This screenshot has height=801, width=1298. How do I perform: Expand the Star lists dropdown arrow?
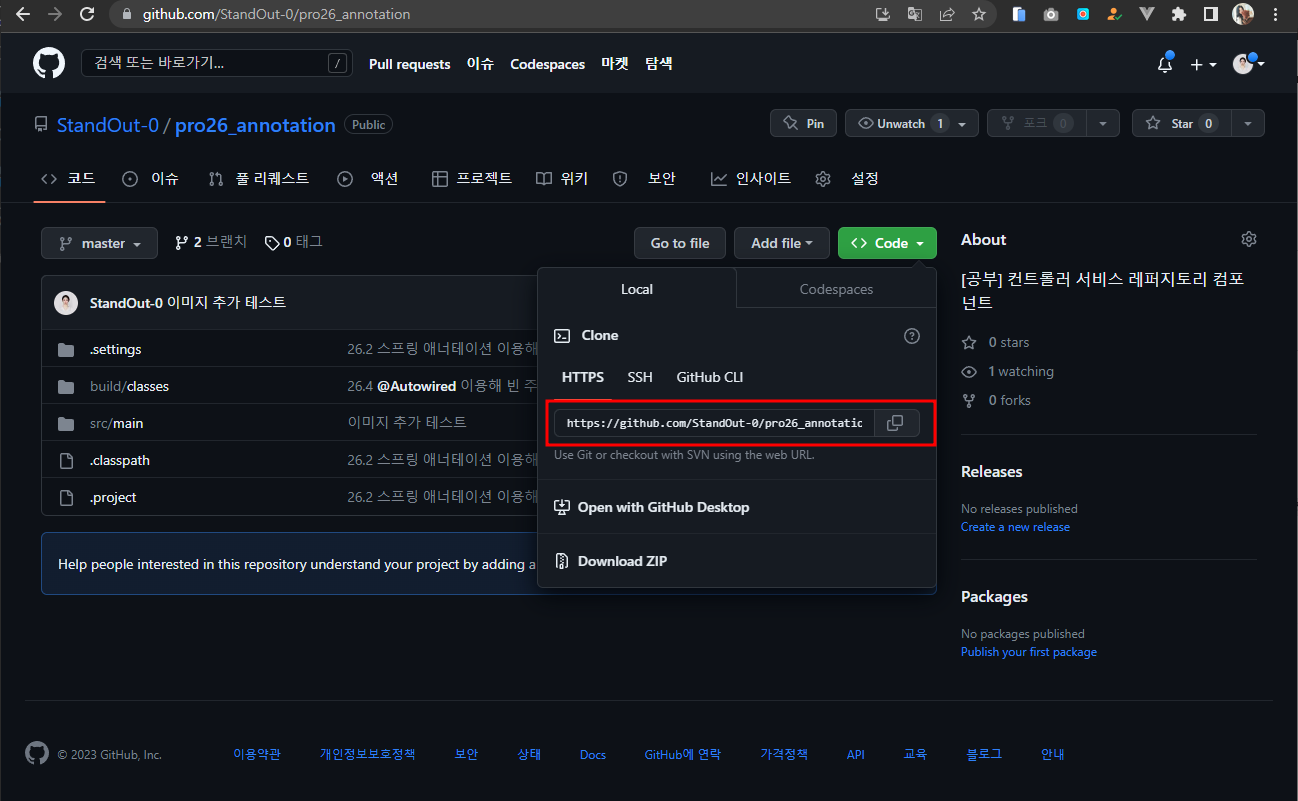coord(1247,123)
